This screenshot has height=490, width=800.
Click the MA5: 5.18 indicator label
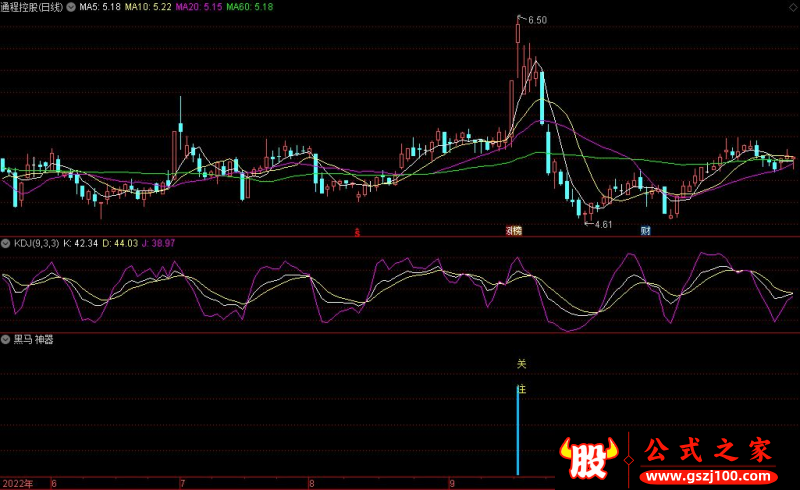[99, 7]
